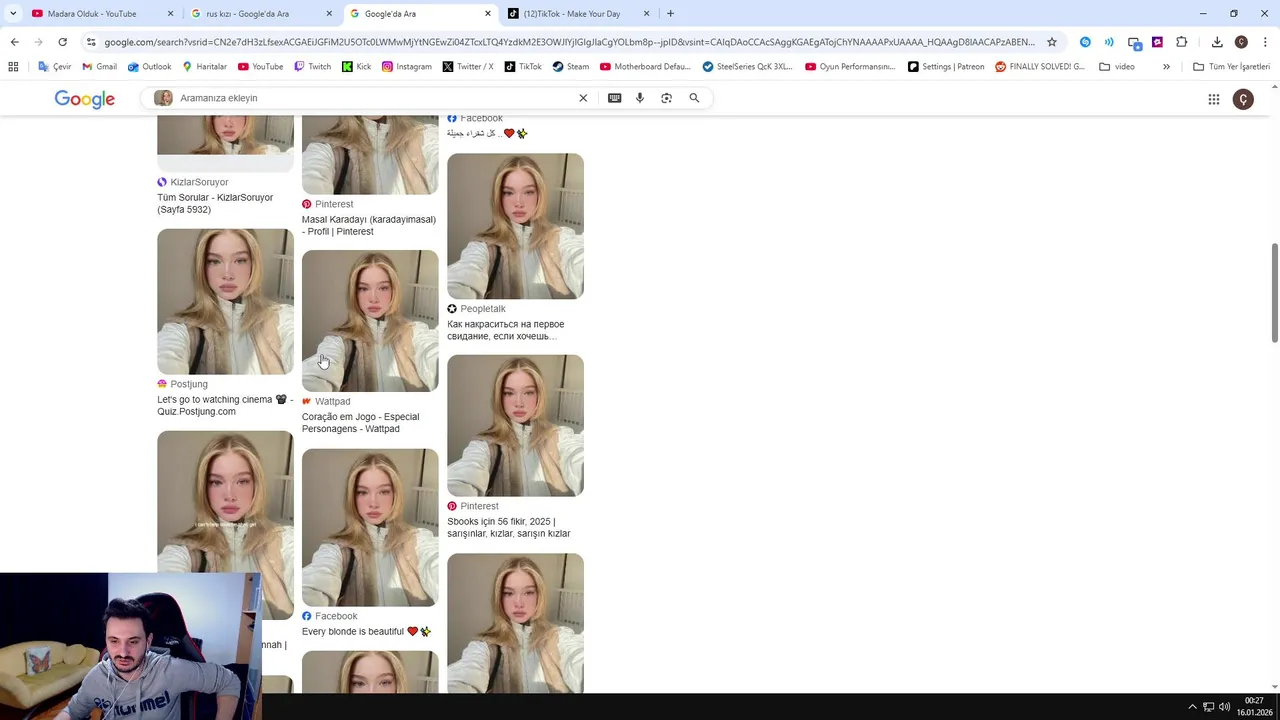
Task: Open the Çevir bookmark
Action: click(x=55, y=67)
